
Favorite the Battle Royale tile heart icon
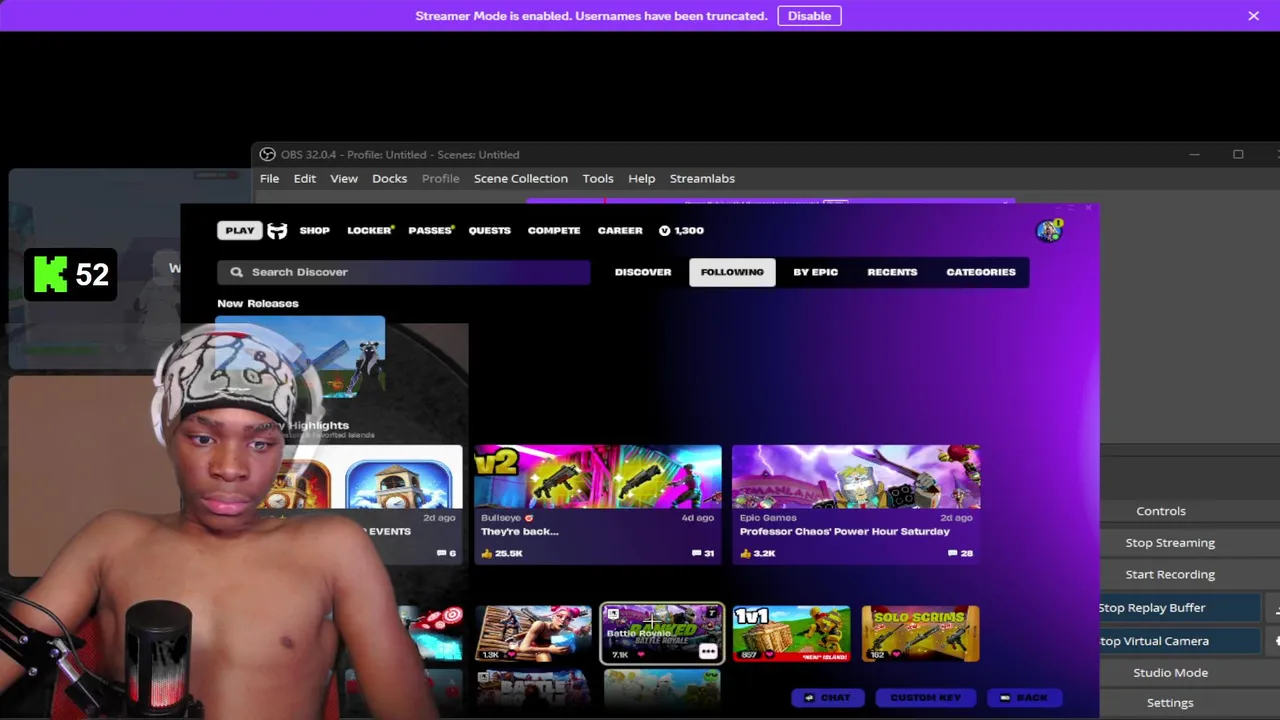coord(641,655)
